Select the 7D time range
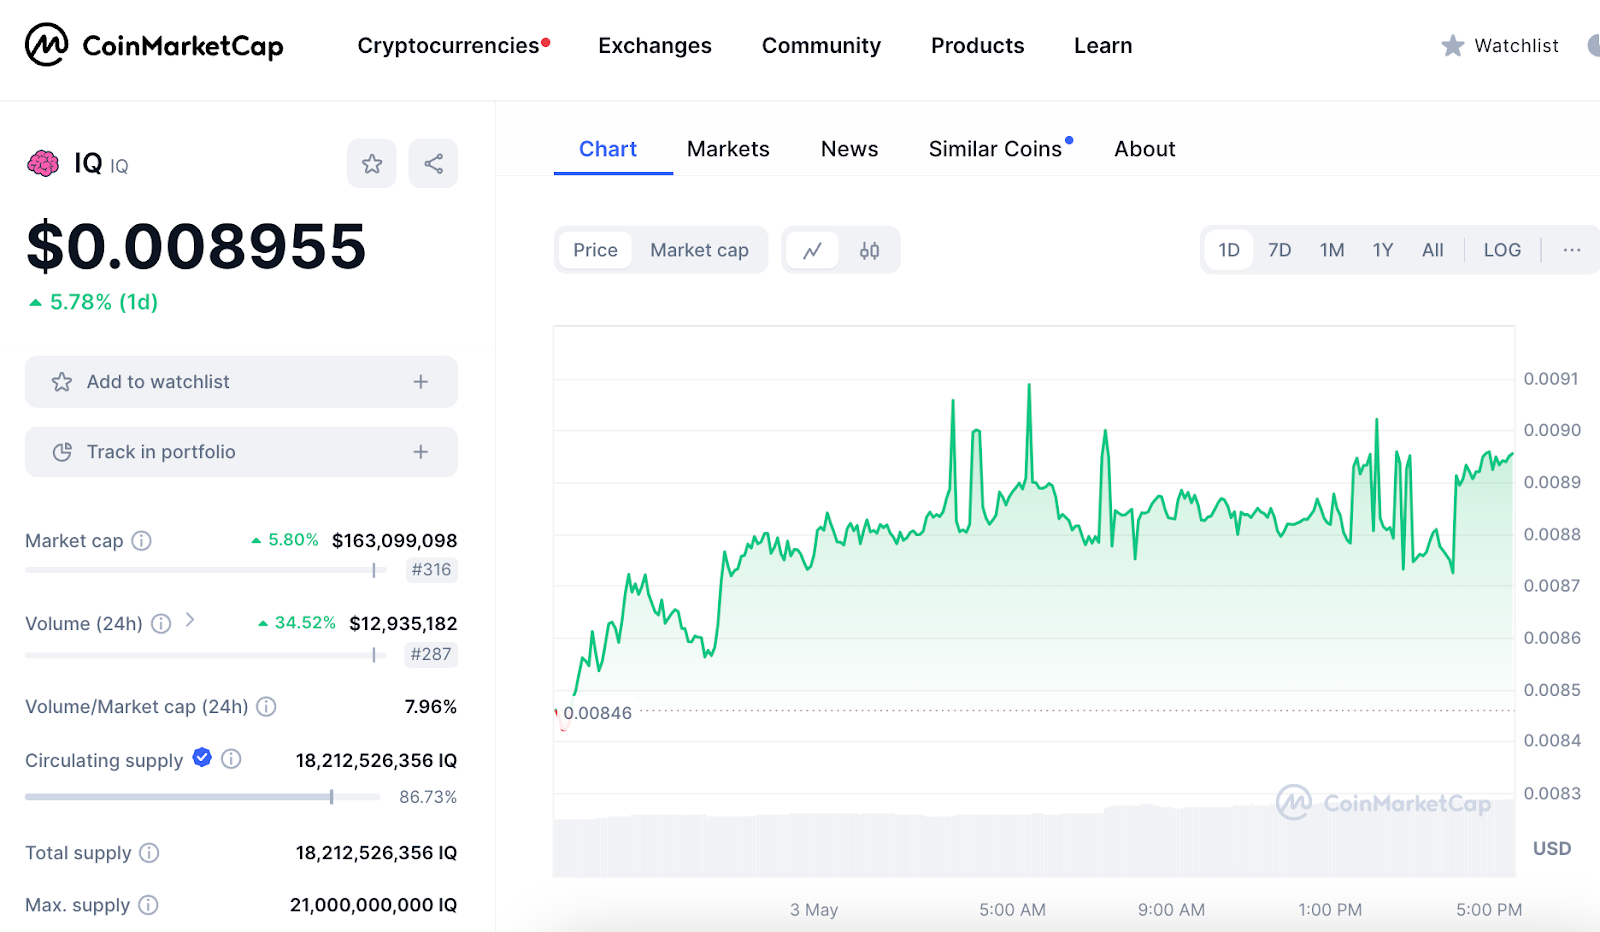 click(x=1279, y=250)
